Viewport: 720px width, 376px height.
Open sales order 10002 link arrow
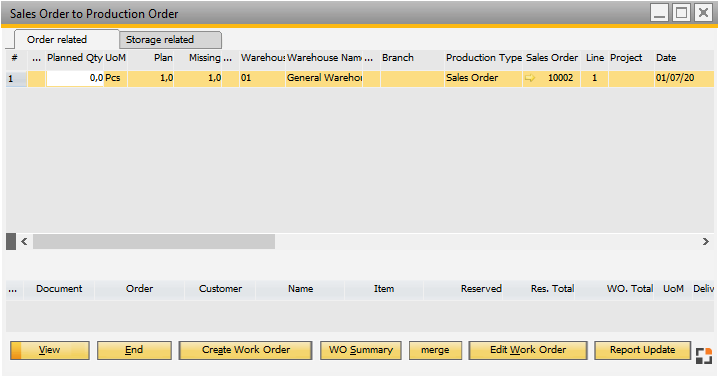coord(530,78)
